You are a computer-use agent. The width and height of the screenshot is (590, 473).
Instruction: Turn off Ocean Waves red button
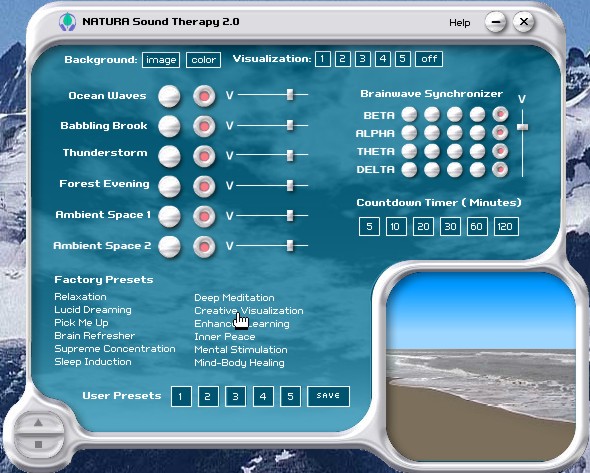click(204, 96)
